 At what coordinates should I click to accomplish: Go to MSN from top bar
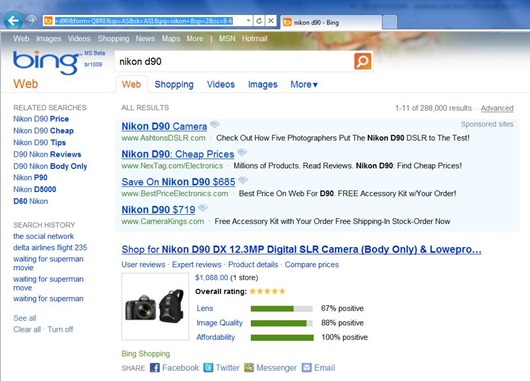(x=227, y=39)
